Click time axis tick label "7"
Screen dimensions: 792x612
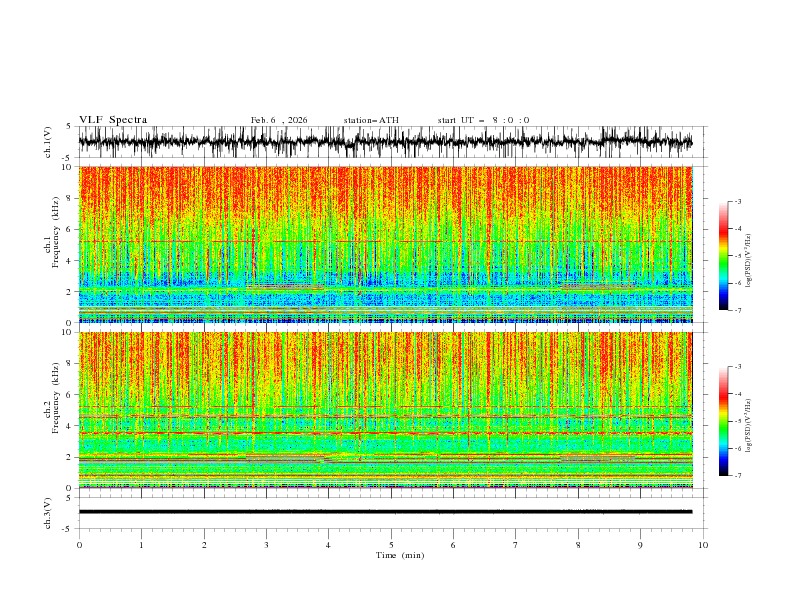516,545
